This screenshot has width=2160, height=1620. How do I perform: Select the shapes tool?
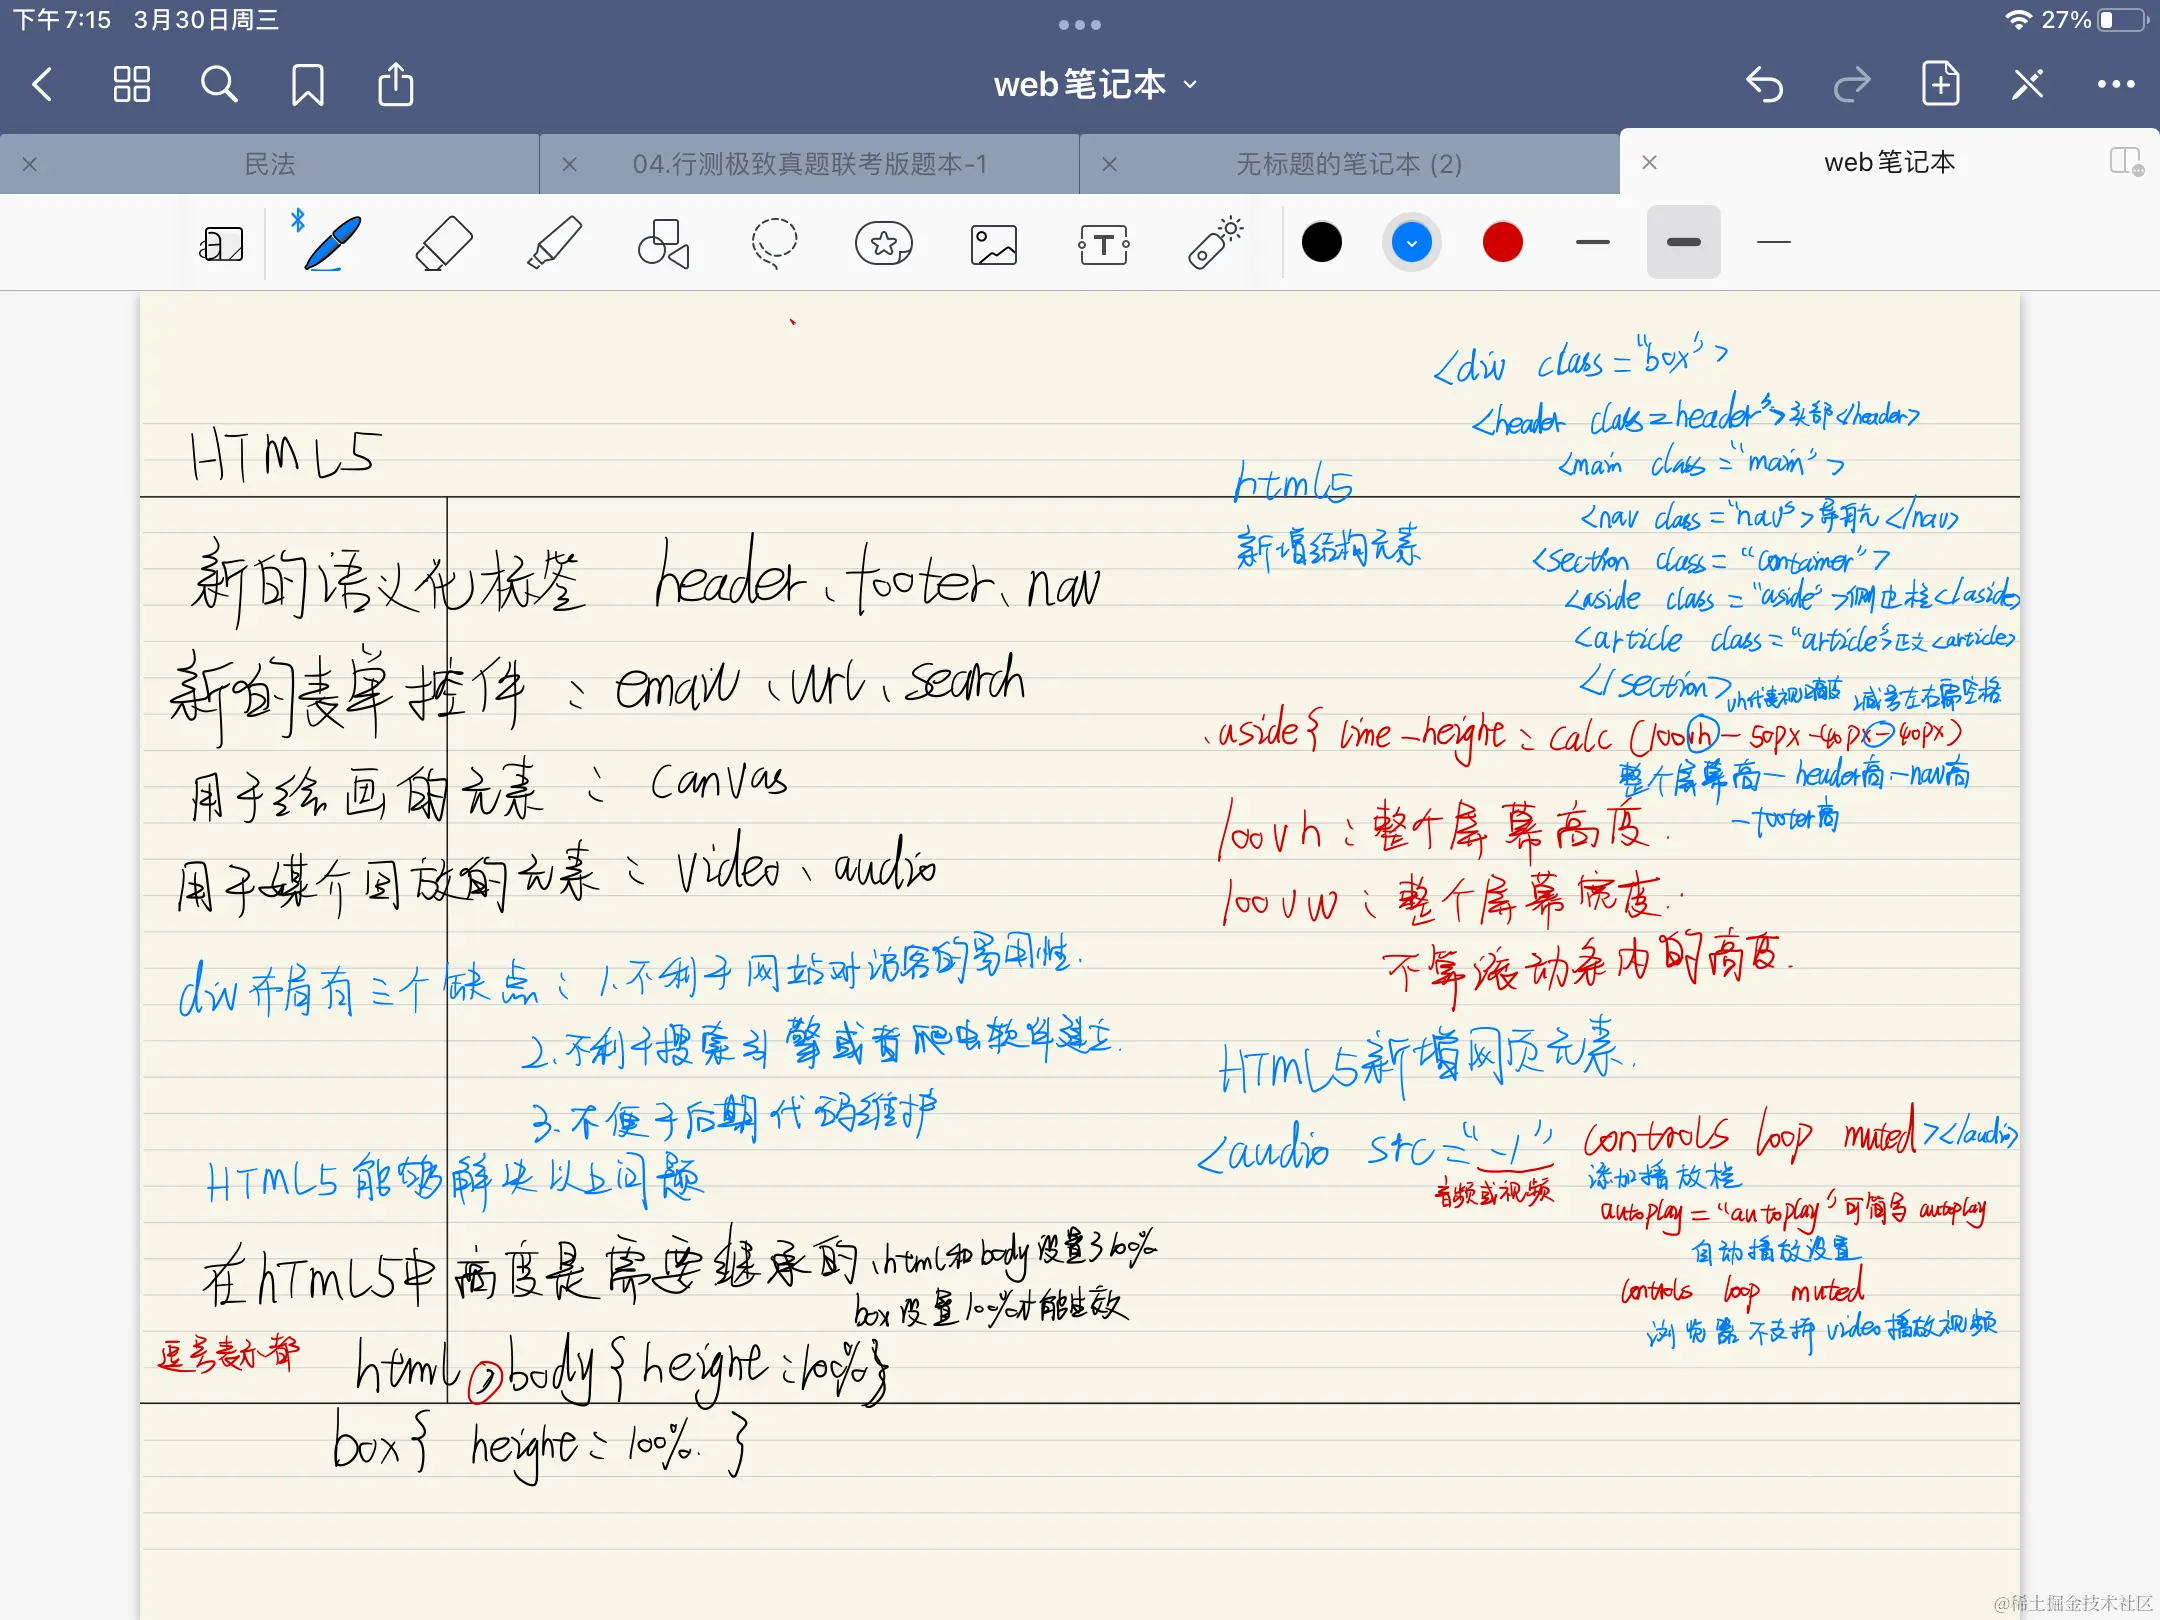[664, 243]
